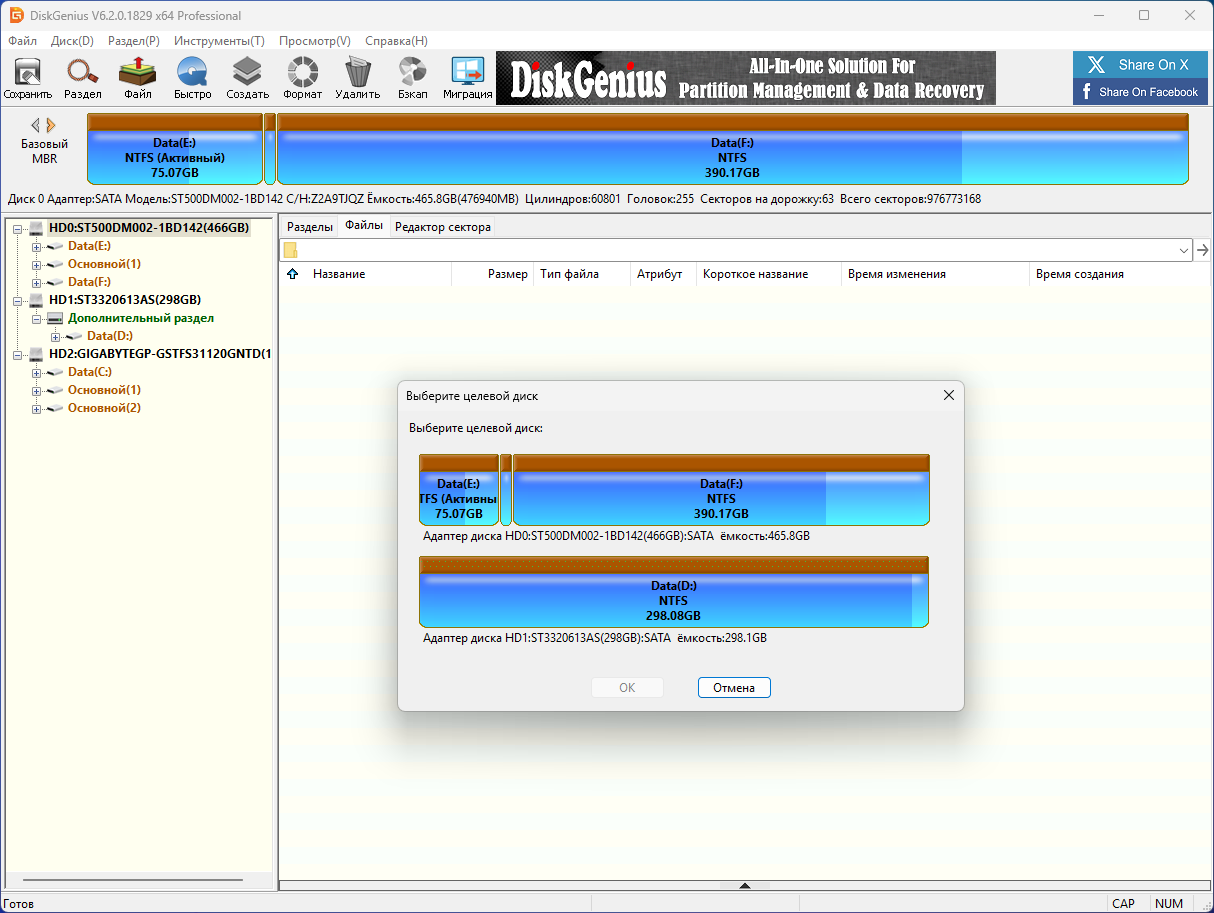Switch to the Редактор сектора tab
1214x913 pixels.
point(443,227)
